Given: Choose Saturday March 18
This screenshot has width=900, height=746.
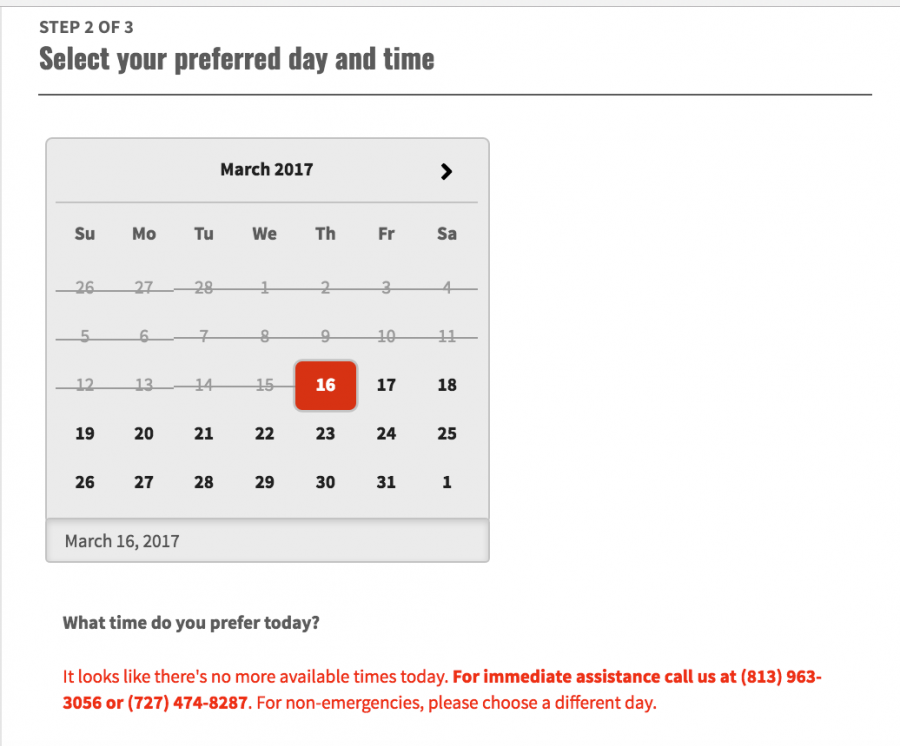Looking at the screenshot, I should coord(447,385).
